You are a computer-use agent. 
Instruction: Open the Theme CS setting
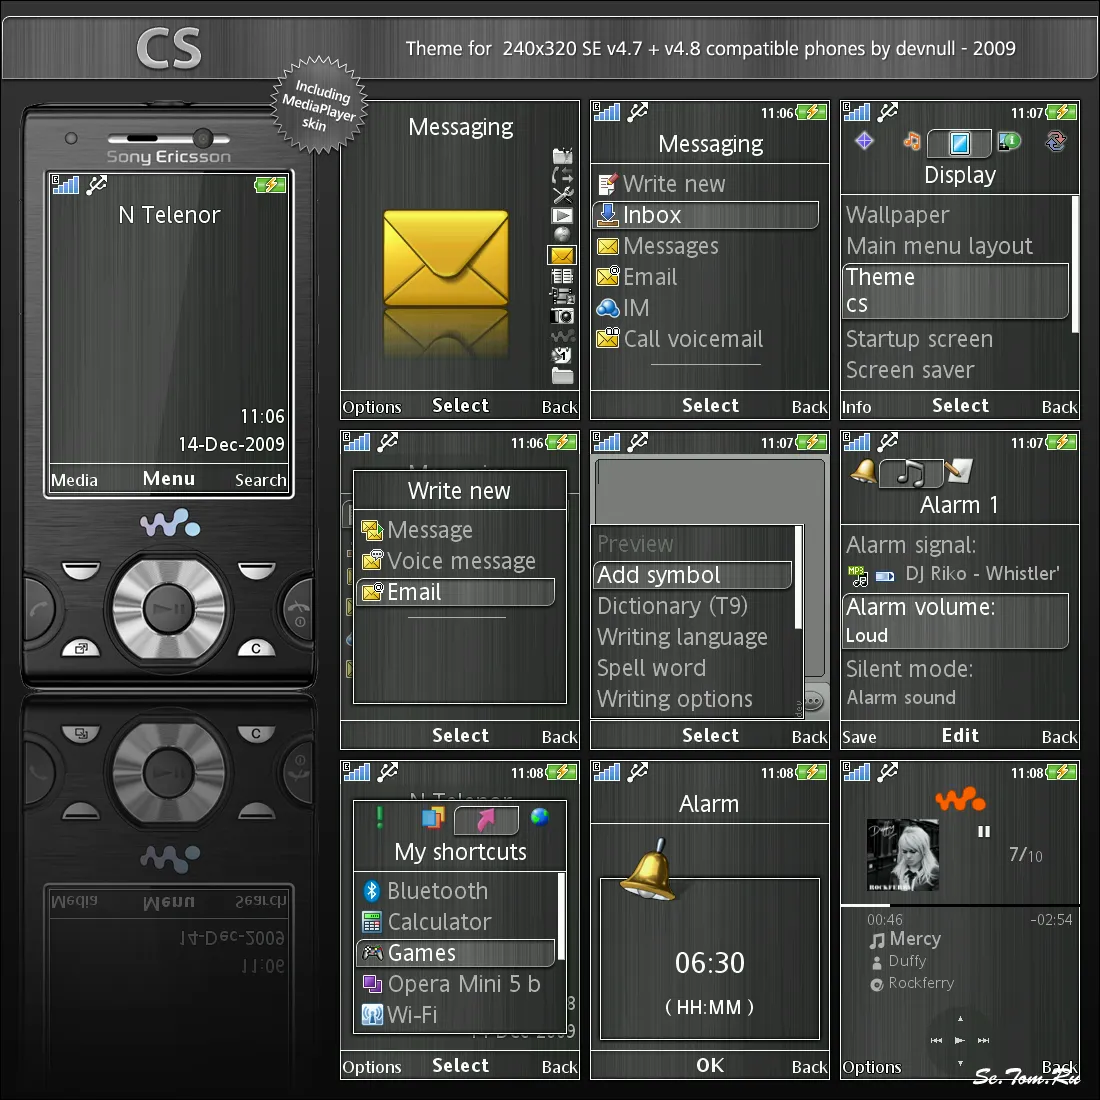955,291
